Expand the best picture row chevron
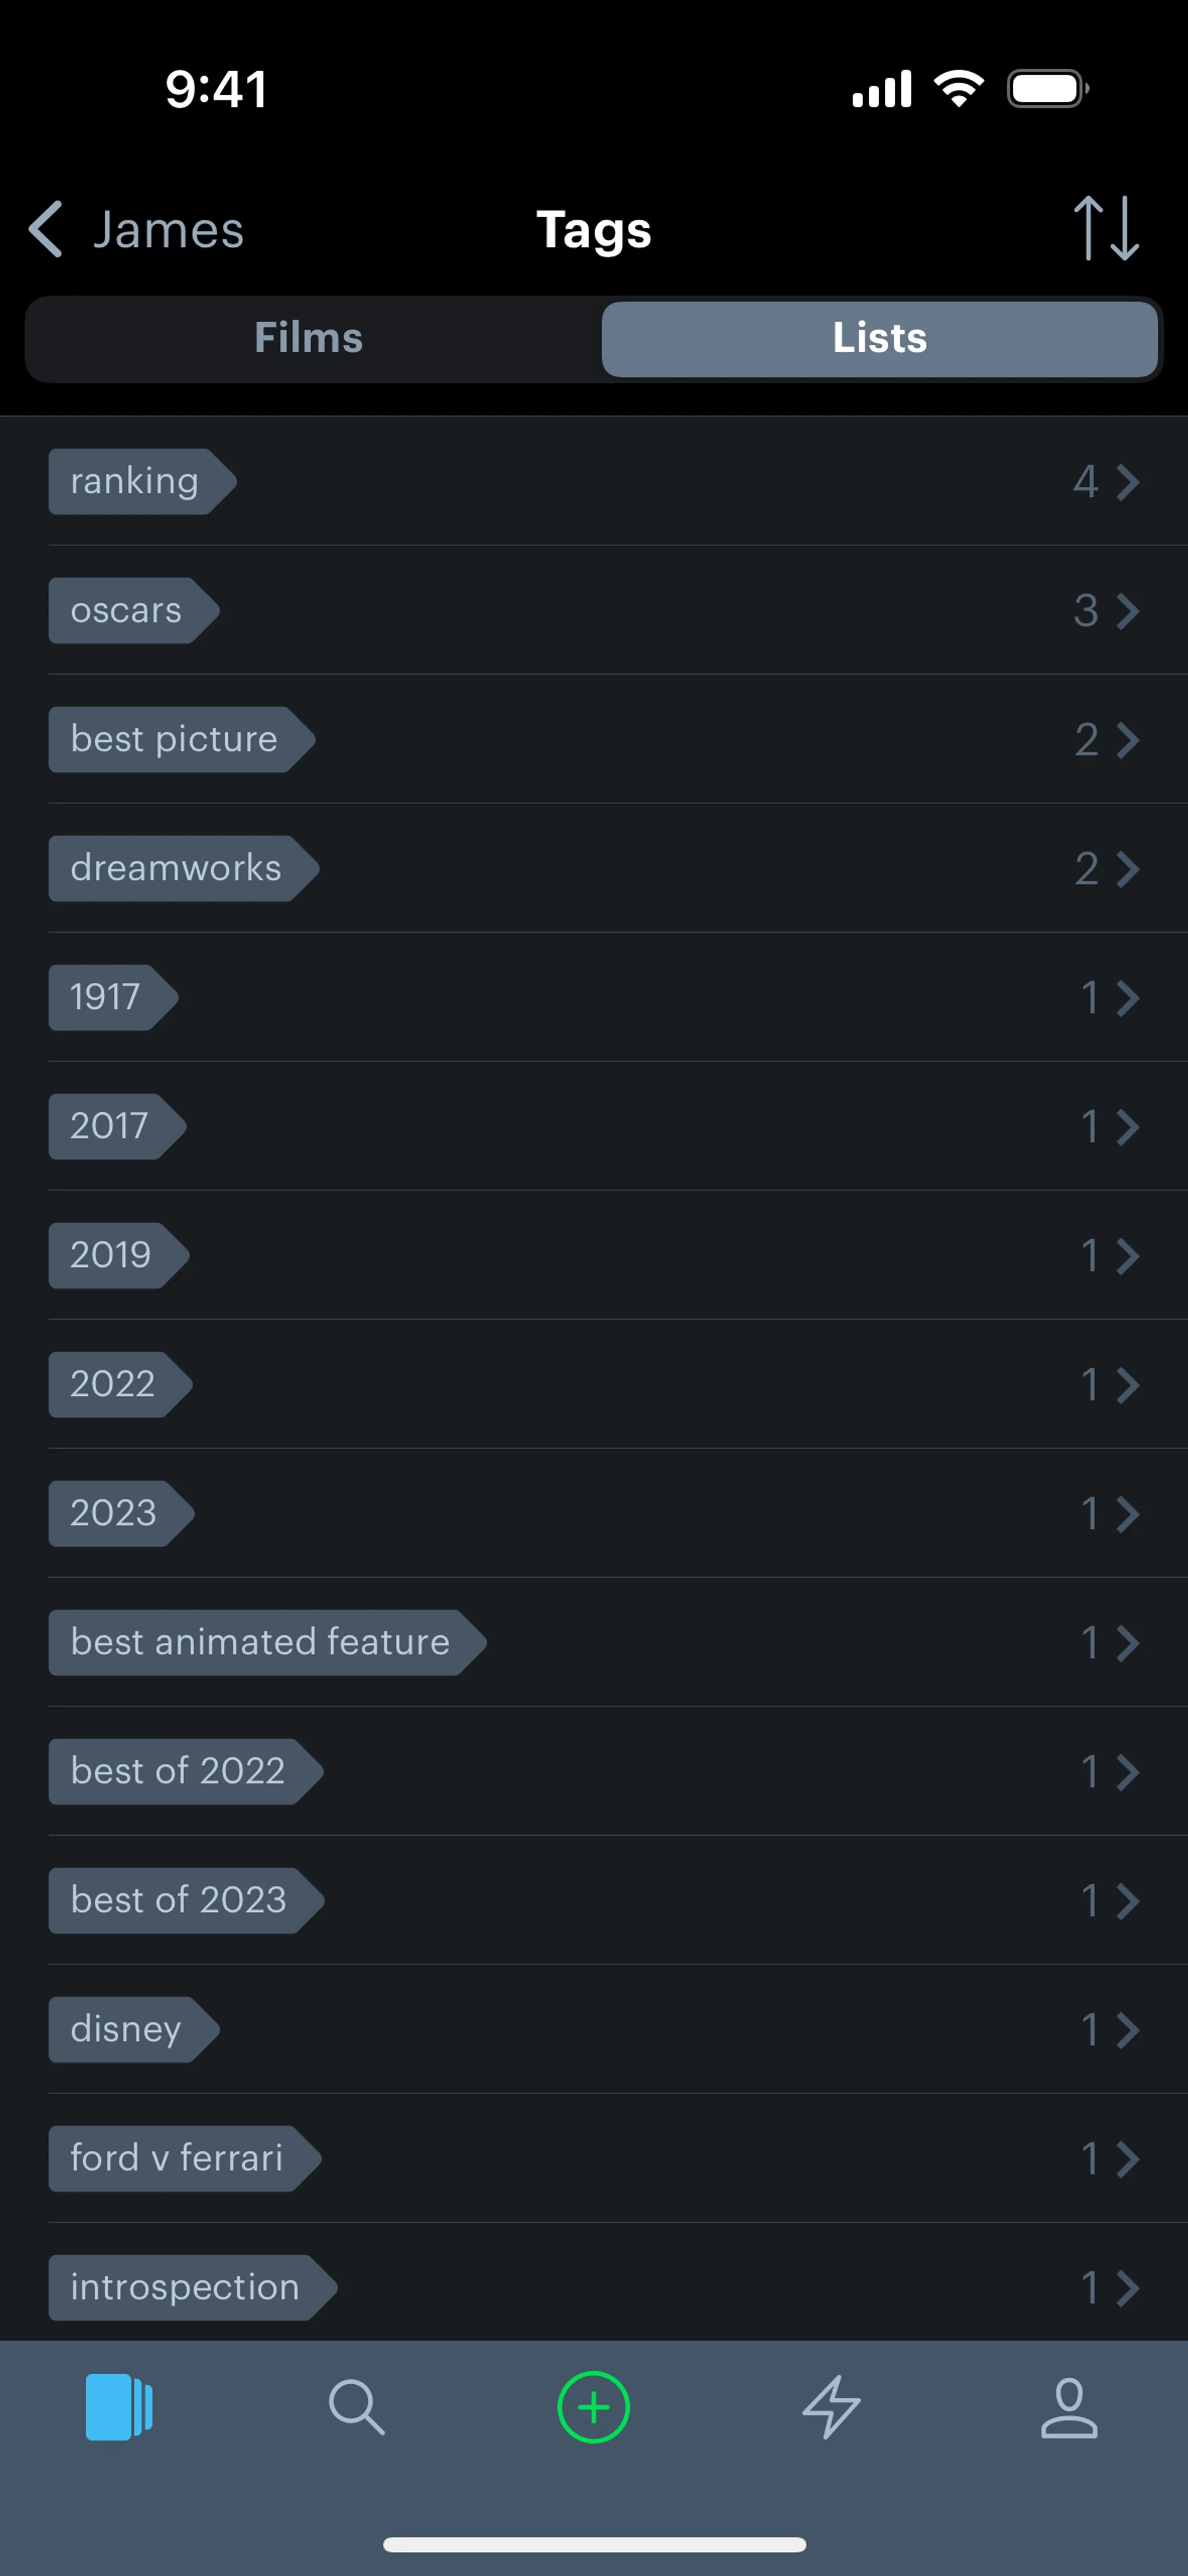 click(x=1128, y=740)
